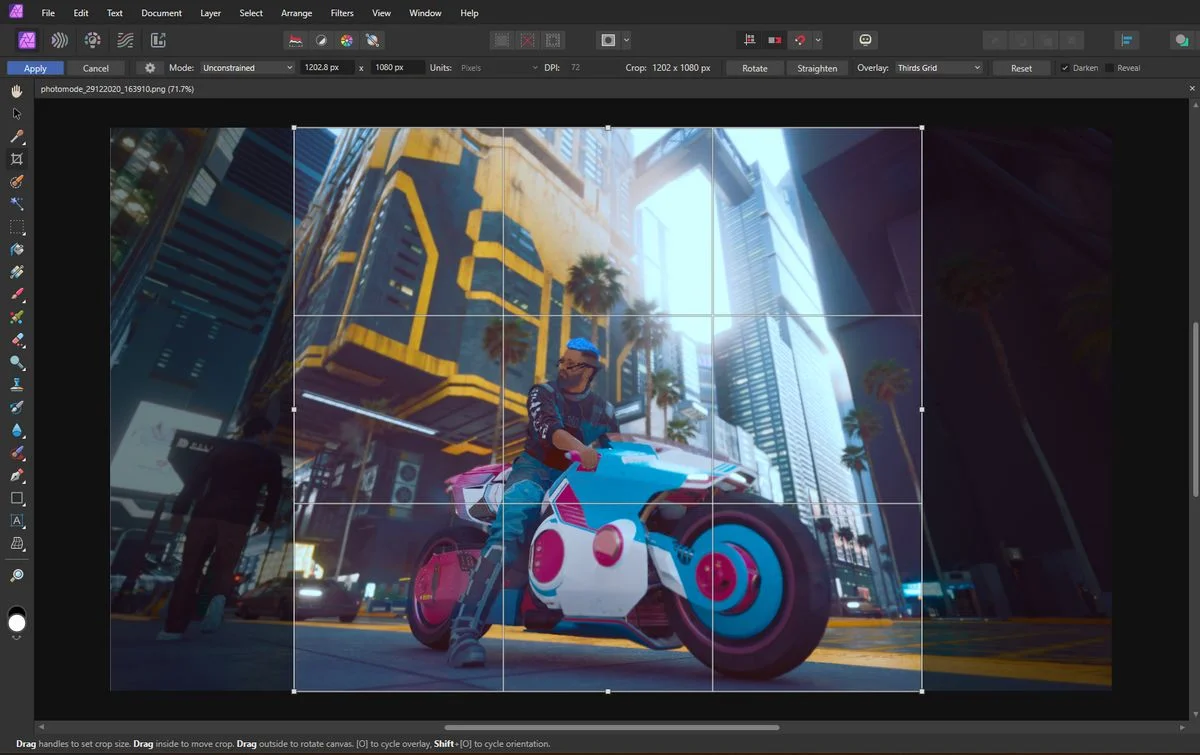Toggle the Force Pixel Alignment icon

749,40
